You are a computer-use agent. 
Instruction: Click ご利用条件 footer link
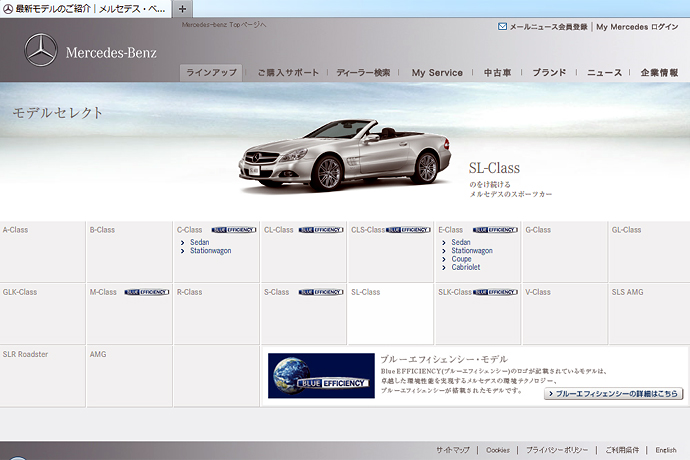(622, 450)
